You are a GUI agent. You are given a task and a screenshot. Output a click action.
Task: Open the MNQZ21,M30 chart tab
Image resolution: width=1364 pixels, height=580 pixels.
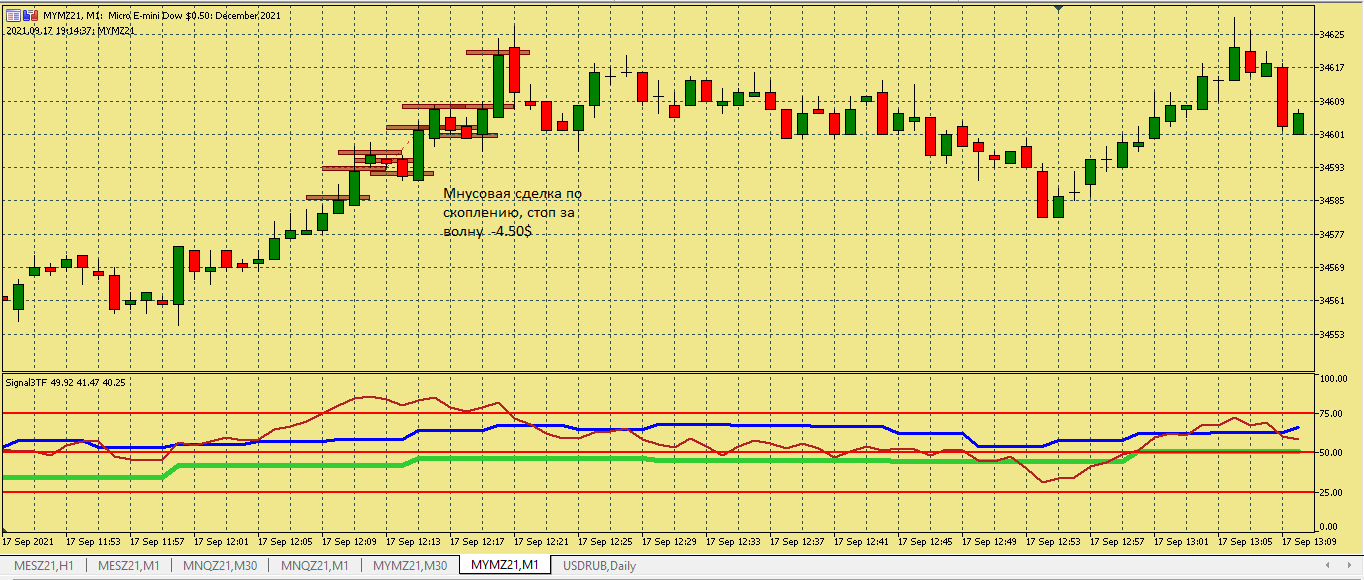220,566
